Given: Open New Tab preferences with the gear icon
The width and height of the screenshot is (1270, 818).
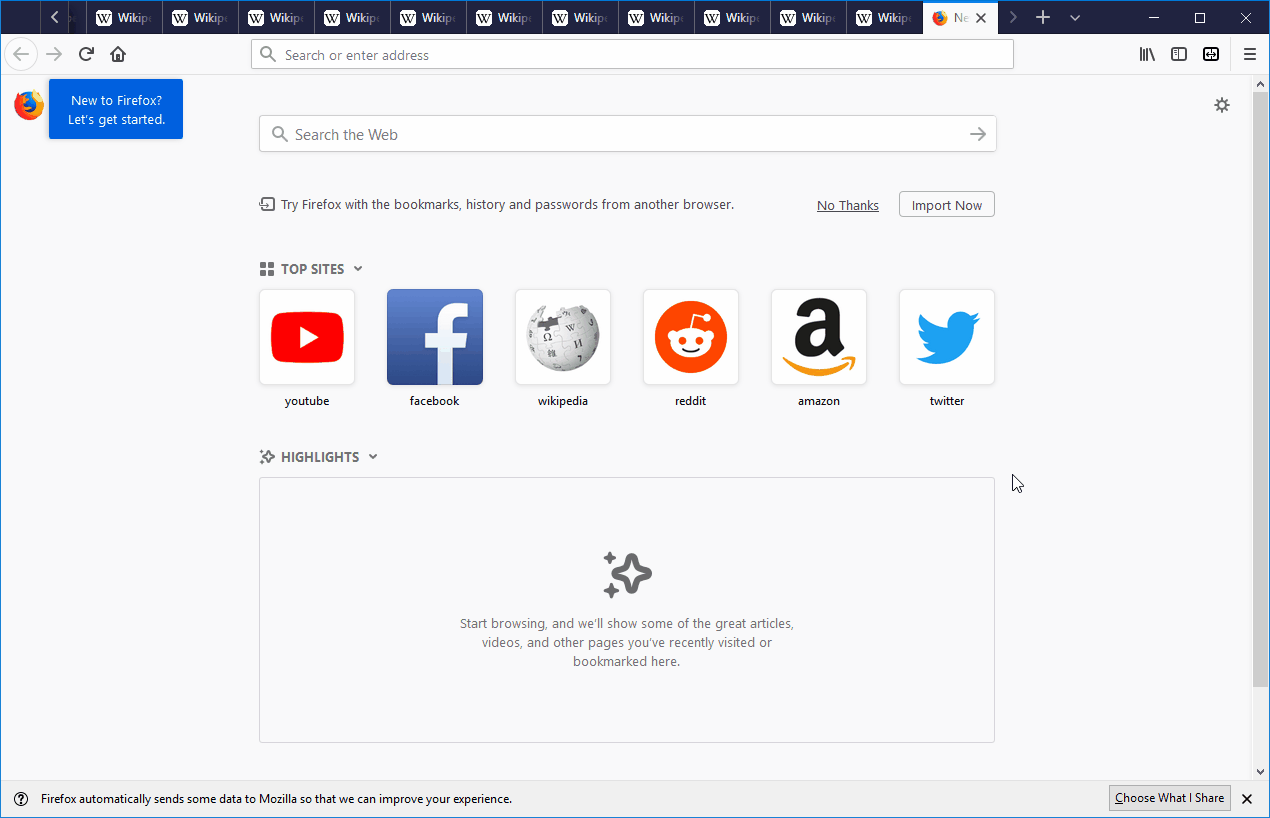Looking at the screenshot, I should point(1222,105).
